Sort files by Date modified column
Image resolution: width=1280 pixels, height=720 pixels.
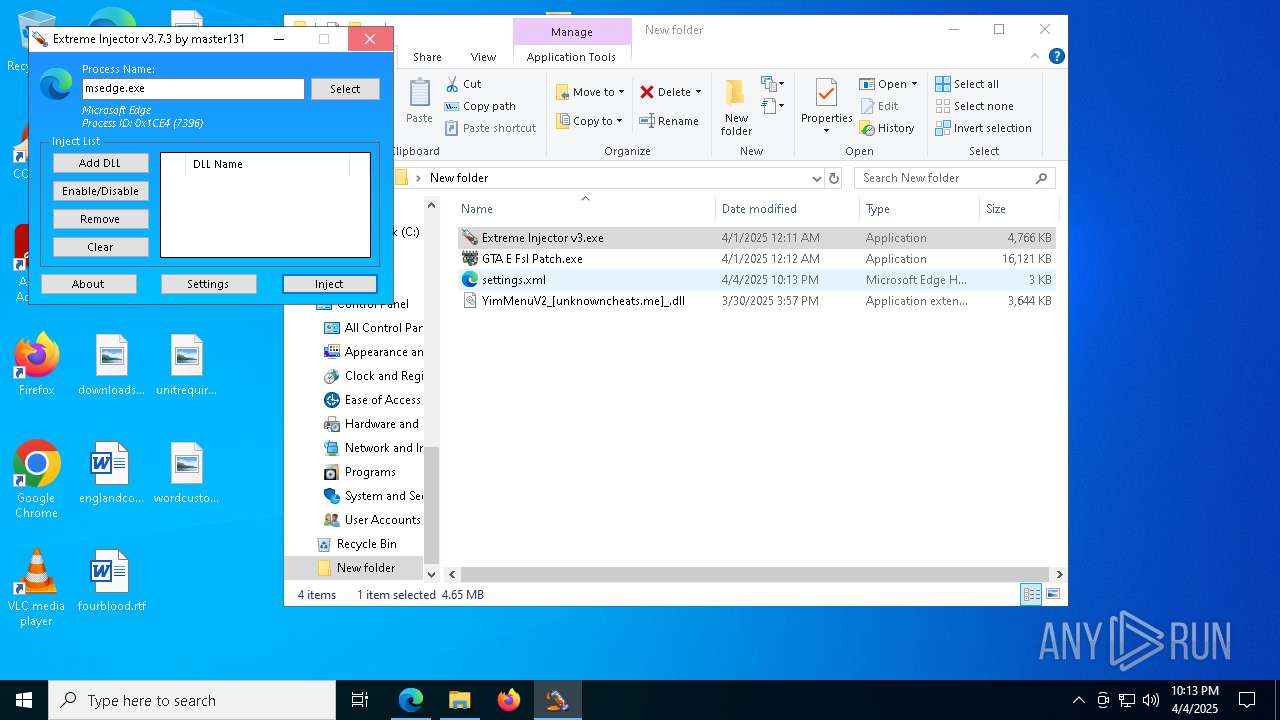tap(787, 209)
